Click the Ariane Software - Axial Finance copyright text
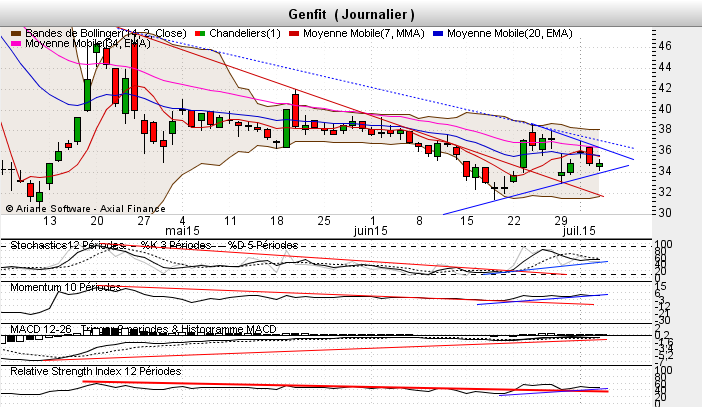Screen dimensions: 702x407 pos(86,209)
